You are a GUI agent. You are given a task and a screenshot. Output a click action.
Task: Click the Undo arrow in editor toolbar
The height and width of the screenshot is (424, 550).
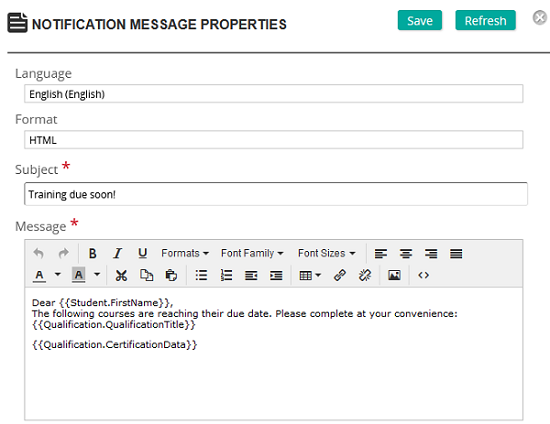click(38, 253)
